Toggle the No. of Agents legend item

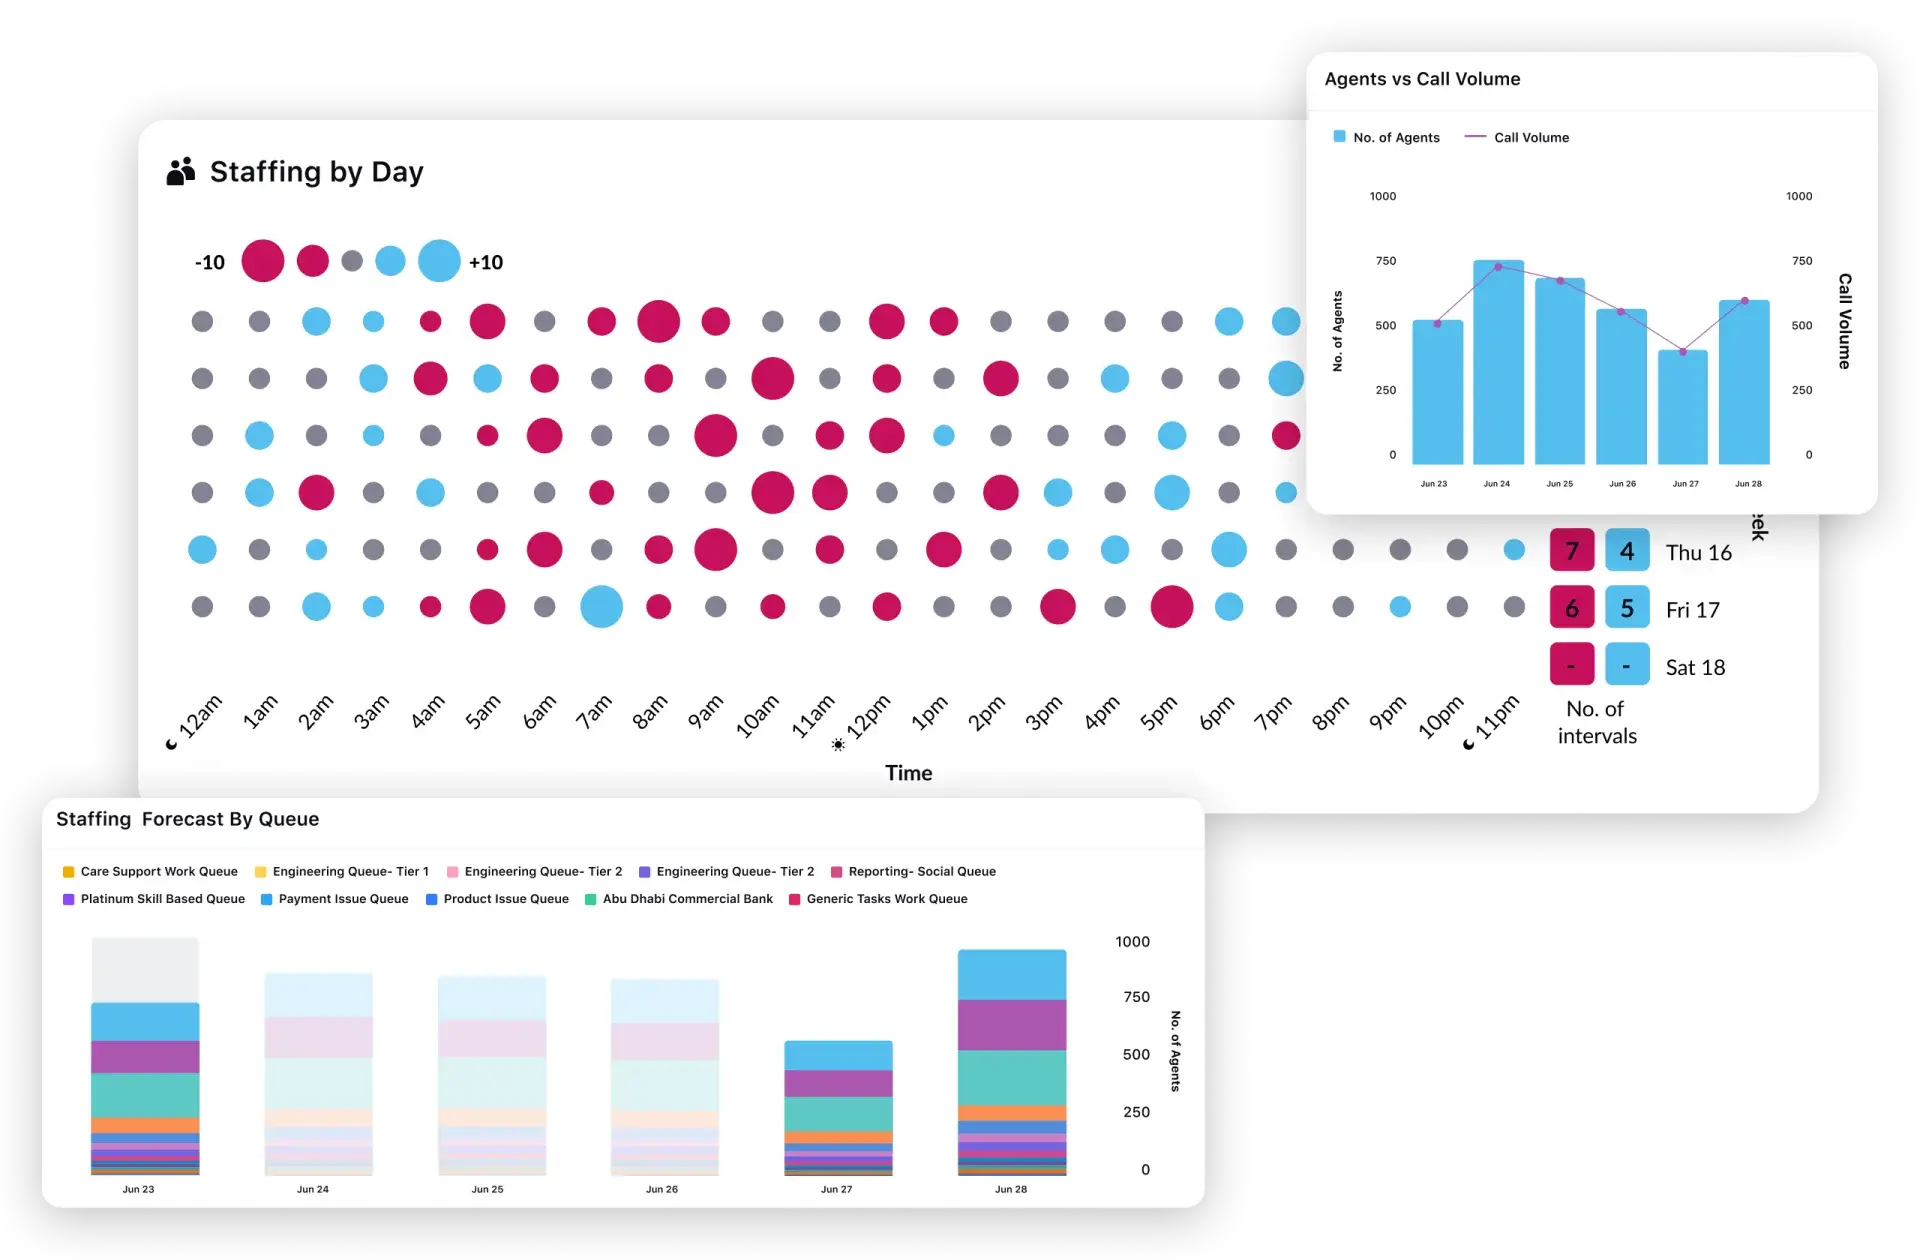click(x=1395, y=138)
